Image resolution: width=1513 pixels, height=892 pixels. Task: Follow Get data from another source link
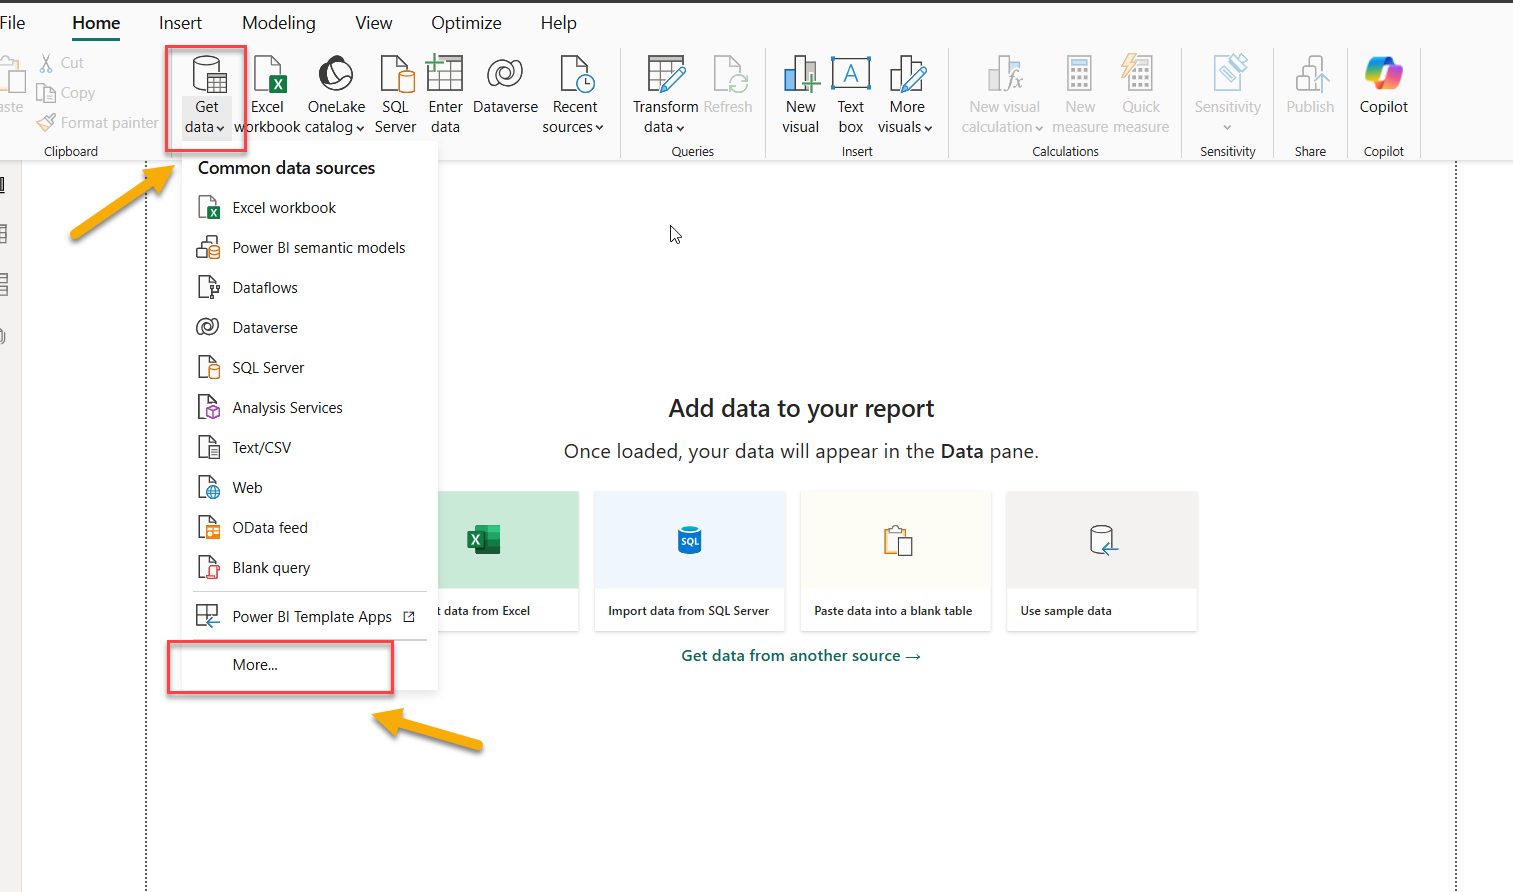(801, 656)
